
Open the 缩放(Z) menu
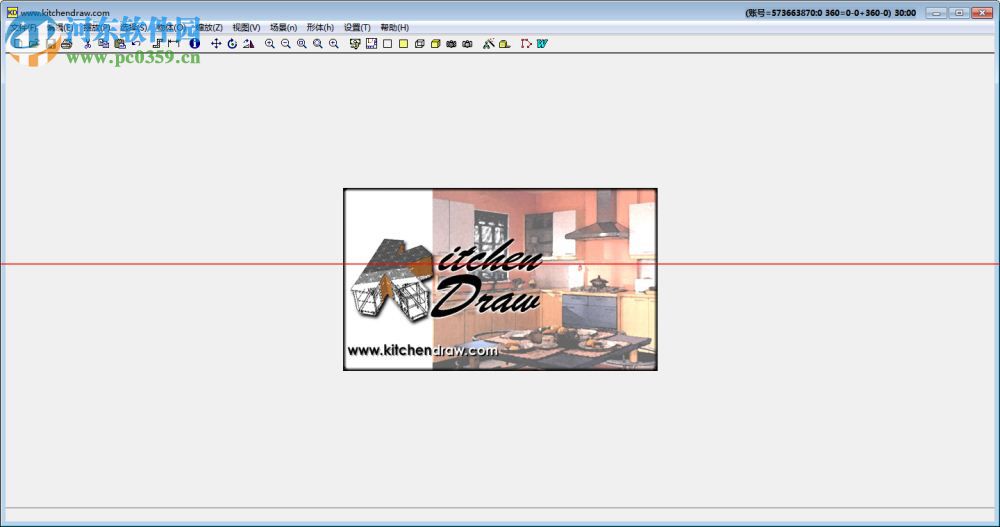[x=209, y=27]
